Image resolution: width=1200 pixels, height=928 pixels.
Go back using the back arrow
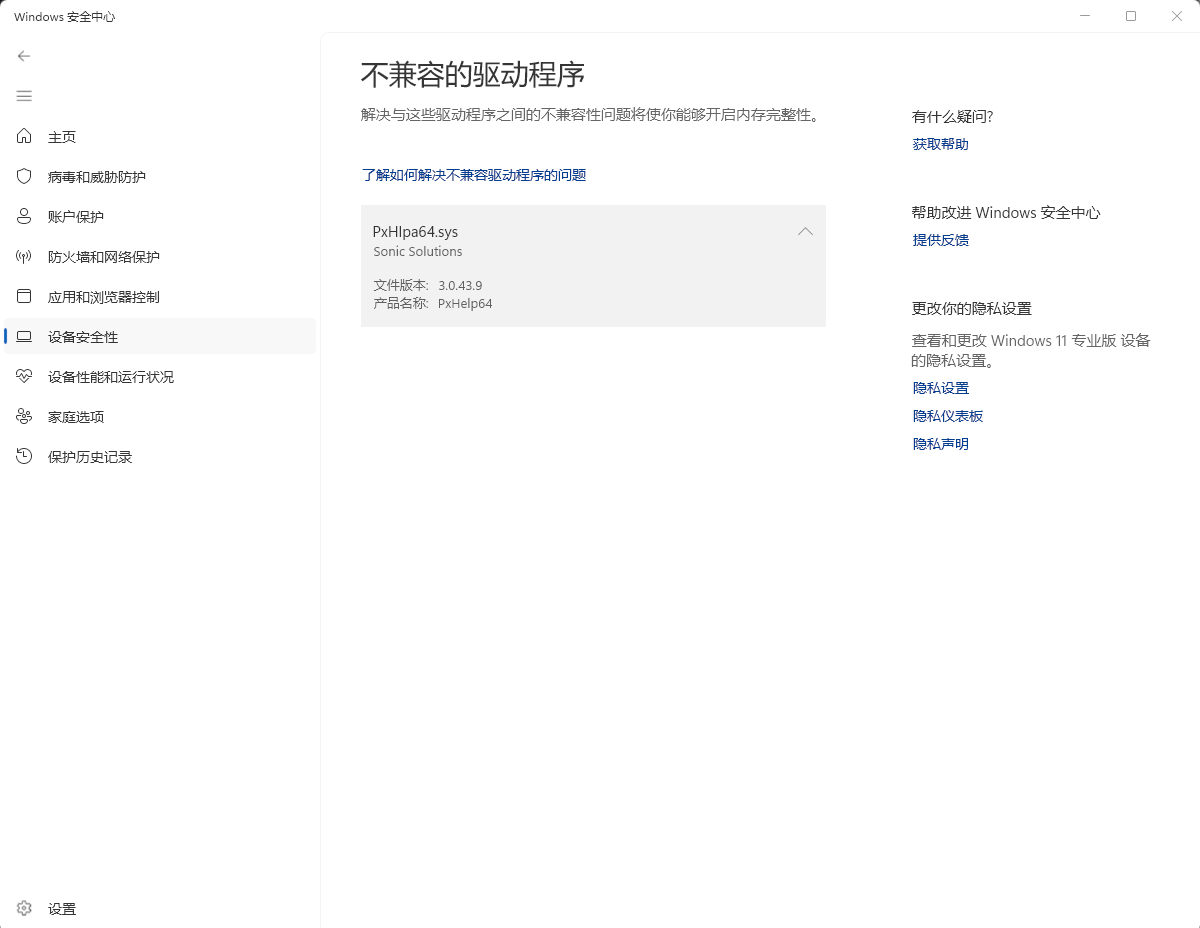pos(24,56)
